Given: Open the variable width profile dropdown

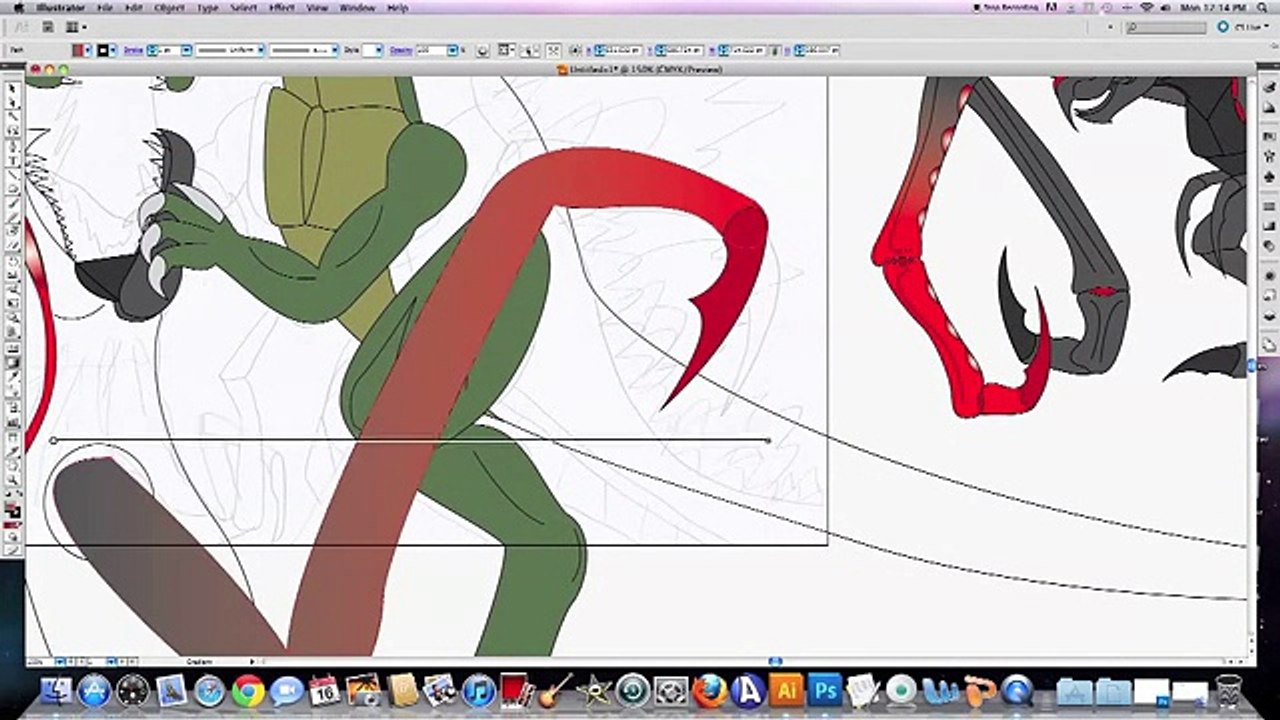Looking at the screenshot, I should coord(260,50).
